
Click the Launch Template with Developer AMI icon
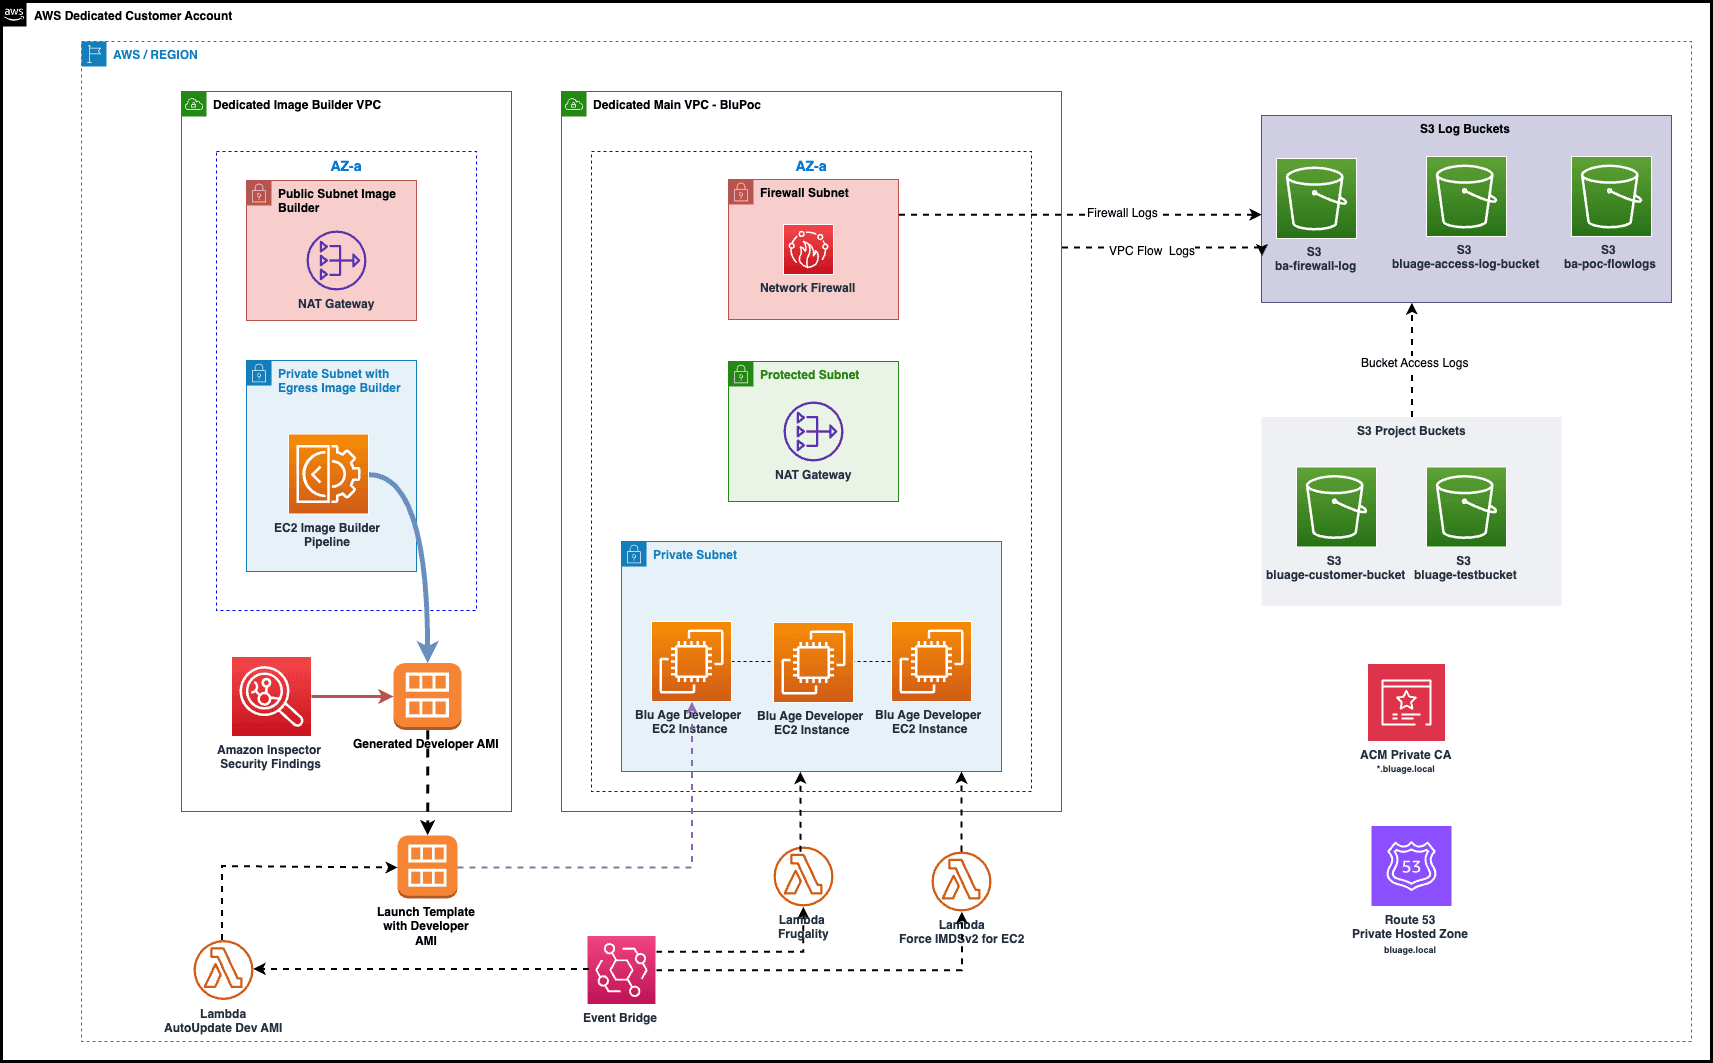coord(428,866)
